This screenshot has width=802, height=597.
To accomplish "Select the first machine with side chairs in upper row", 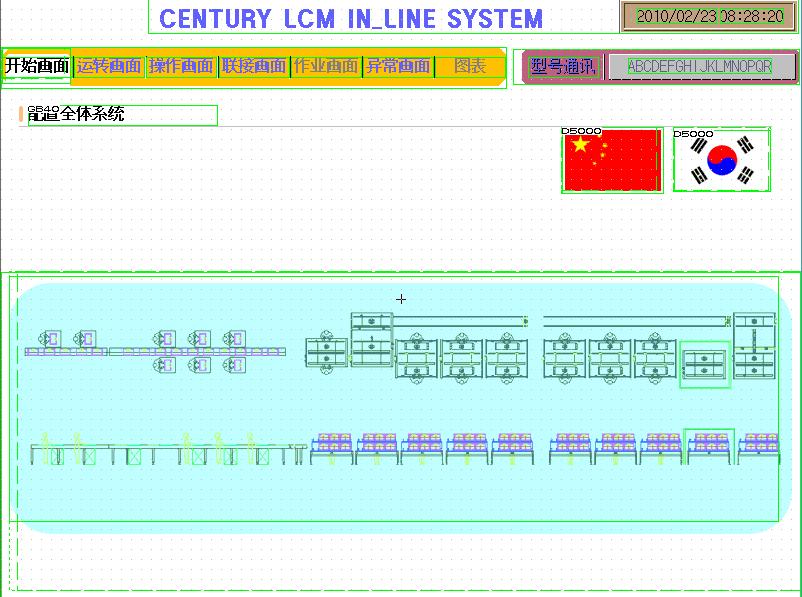I will tap(326, 352).
